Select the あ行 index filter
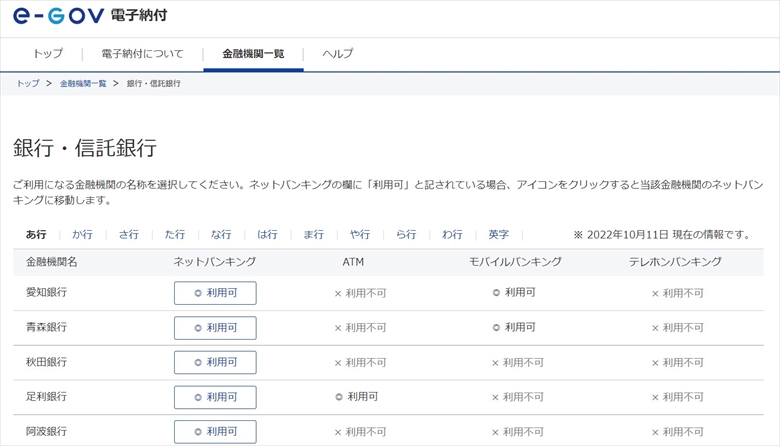The height and width of the screenshot is (446, 780). tap(36, 234)
